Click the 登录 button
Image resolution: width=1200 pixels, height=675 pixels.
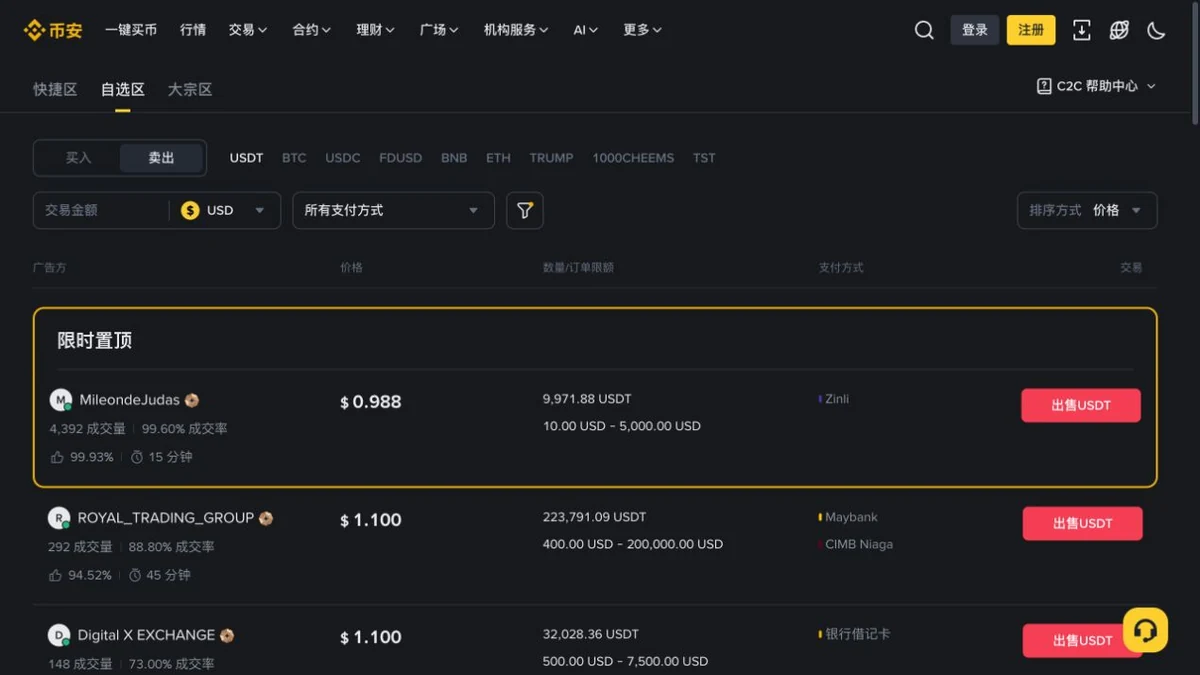tap(975, 30)
